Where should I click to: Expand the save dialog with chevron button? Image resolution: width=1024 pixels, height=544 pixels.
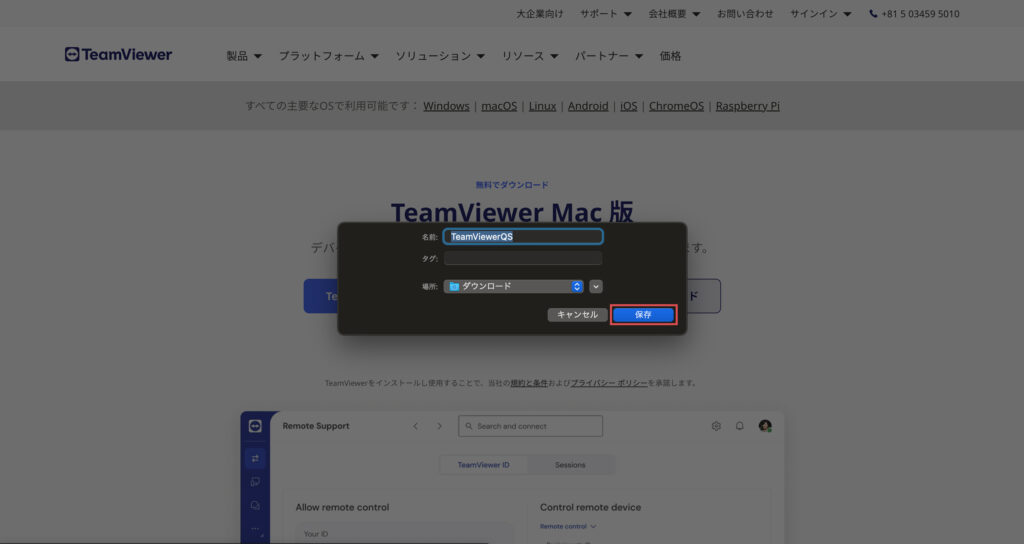596,286
